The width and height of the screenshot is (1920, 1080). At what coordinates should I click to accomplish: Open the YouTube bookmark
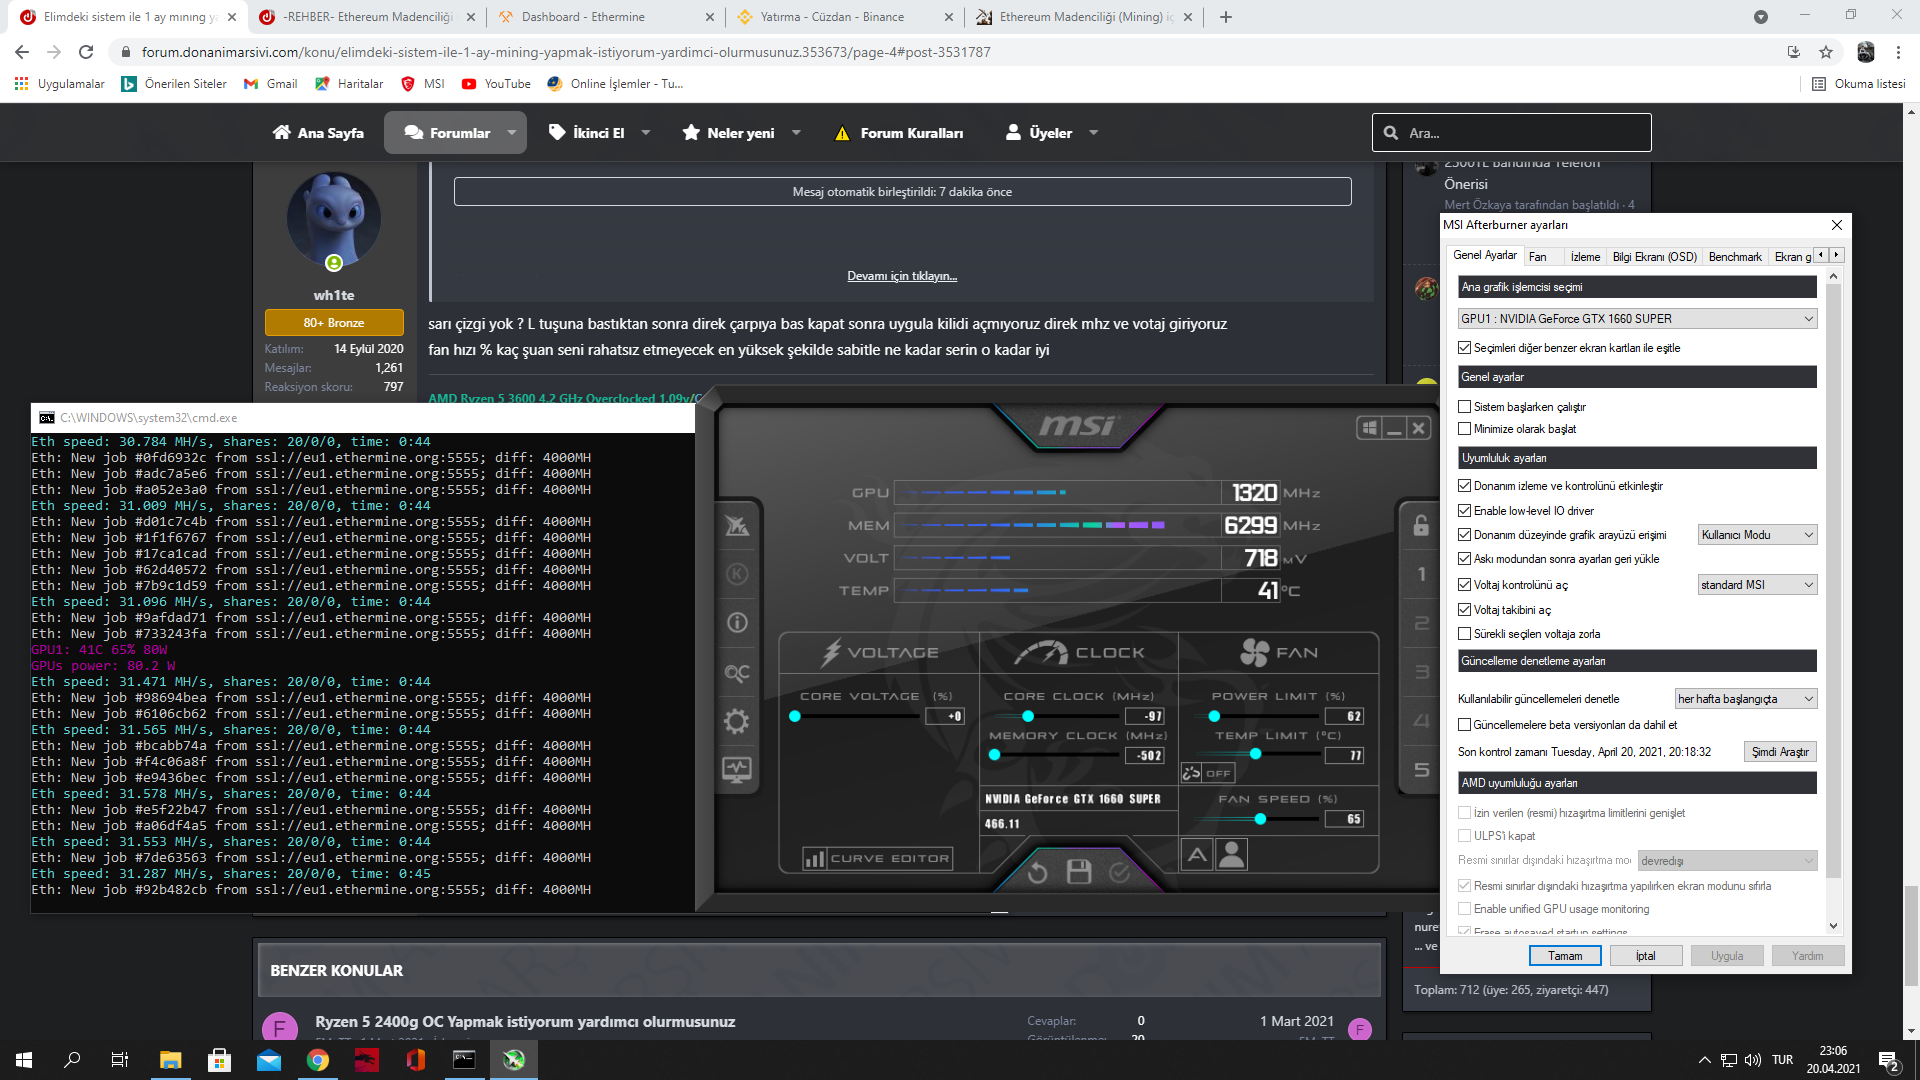click(496, 84)
